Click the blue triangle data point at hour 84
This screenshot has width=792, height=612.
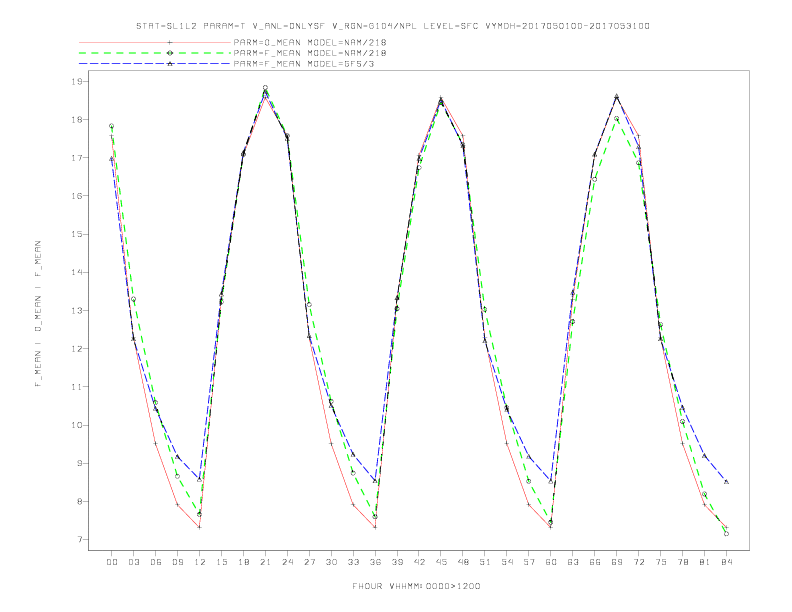(726, 482)
